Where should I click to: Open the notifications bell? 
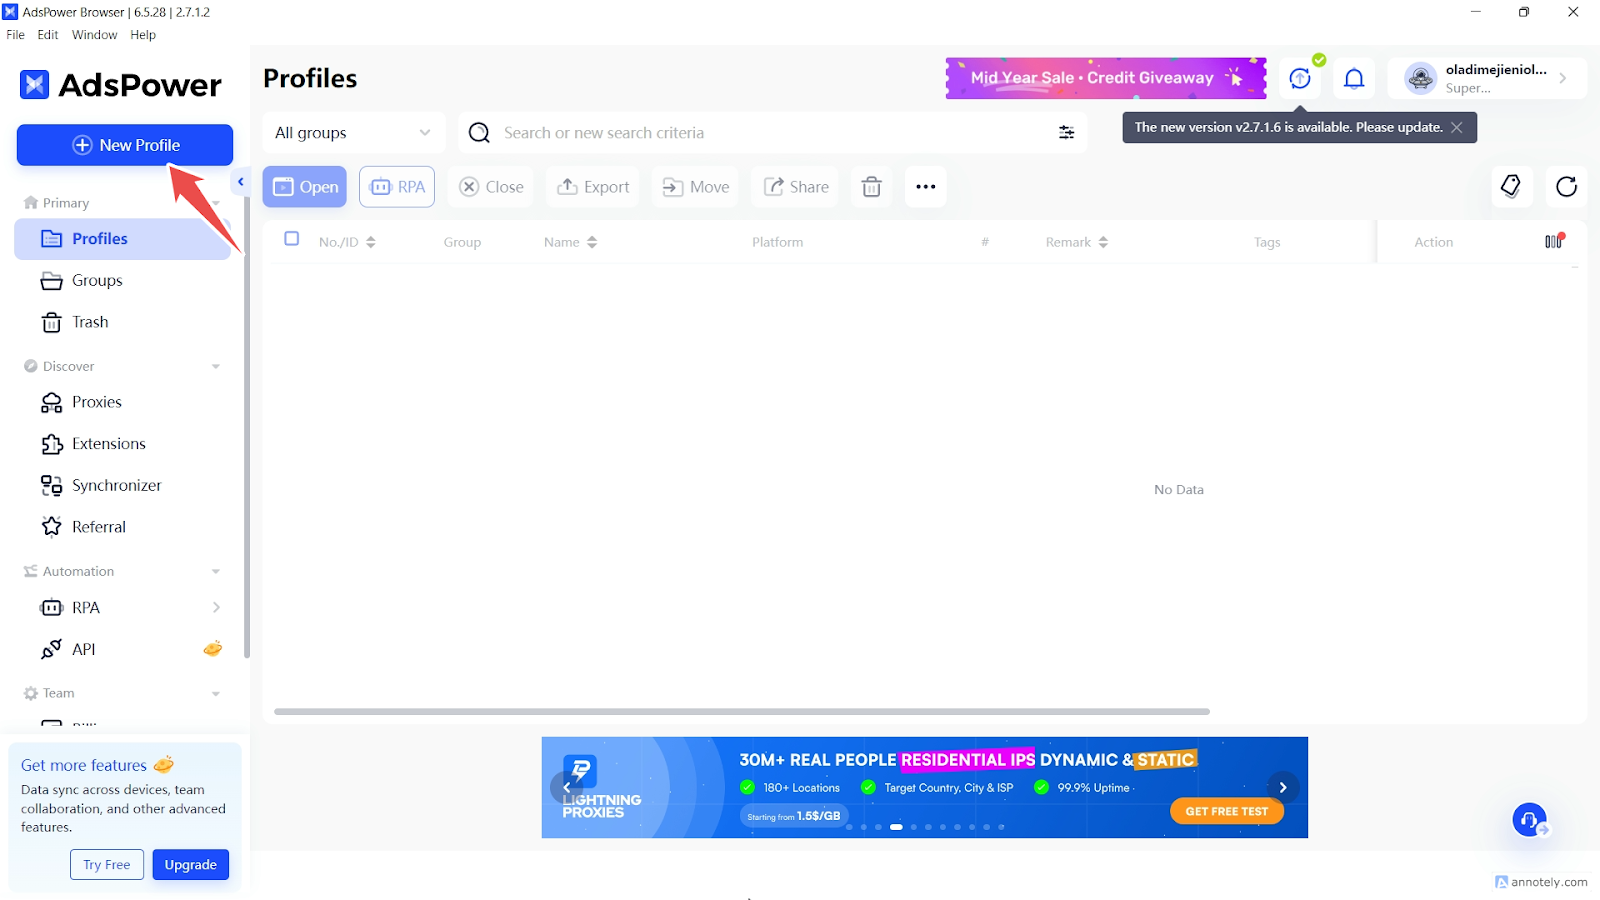click(1354, 78)
